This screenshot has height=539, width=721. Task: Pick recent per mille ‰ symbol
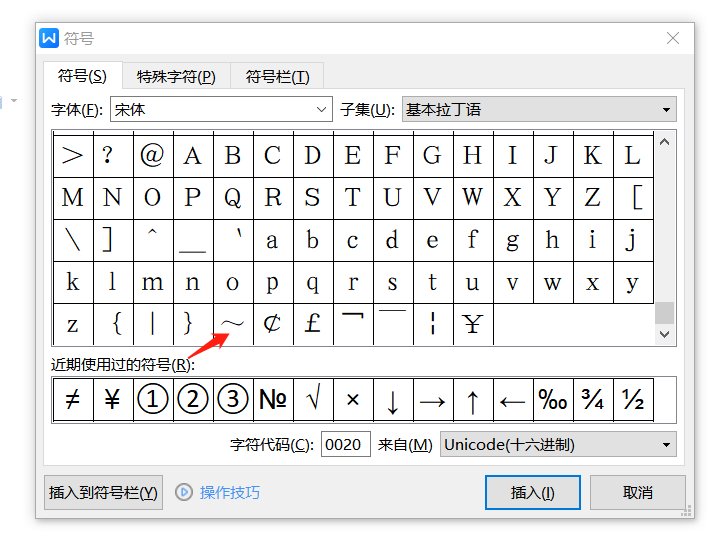tap(553, 399)
